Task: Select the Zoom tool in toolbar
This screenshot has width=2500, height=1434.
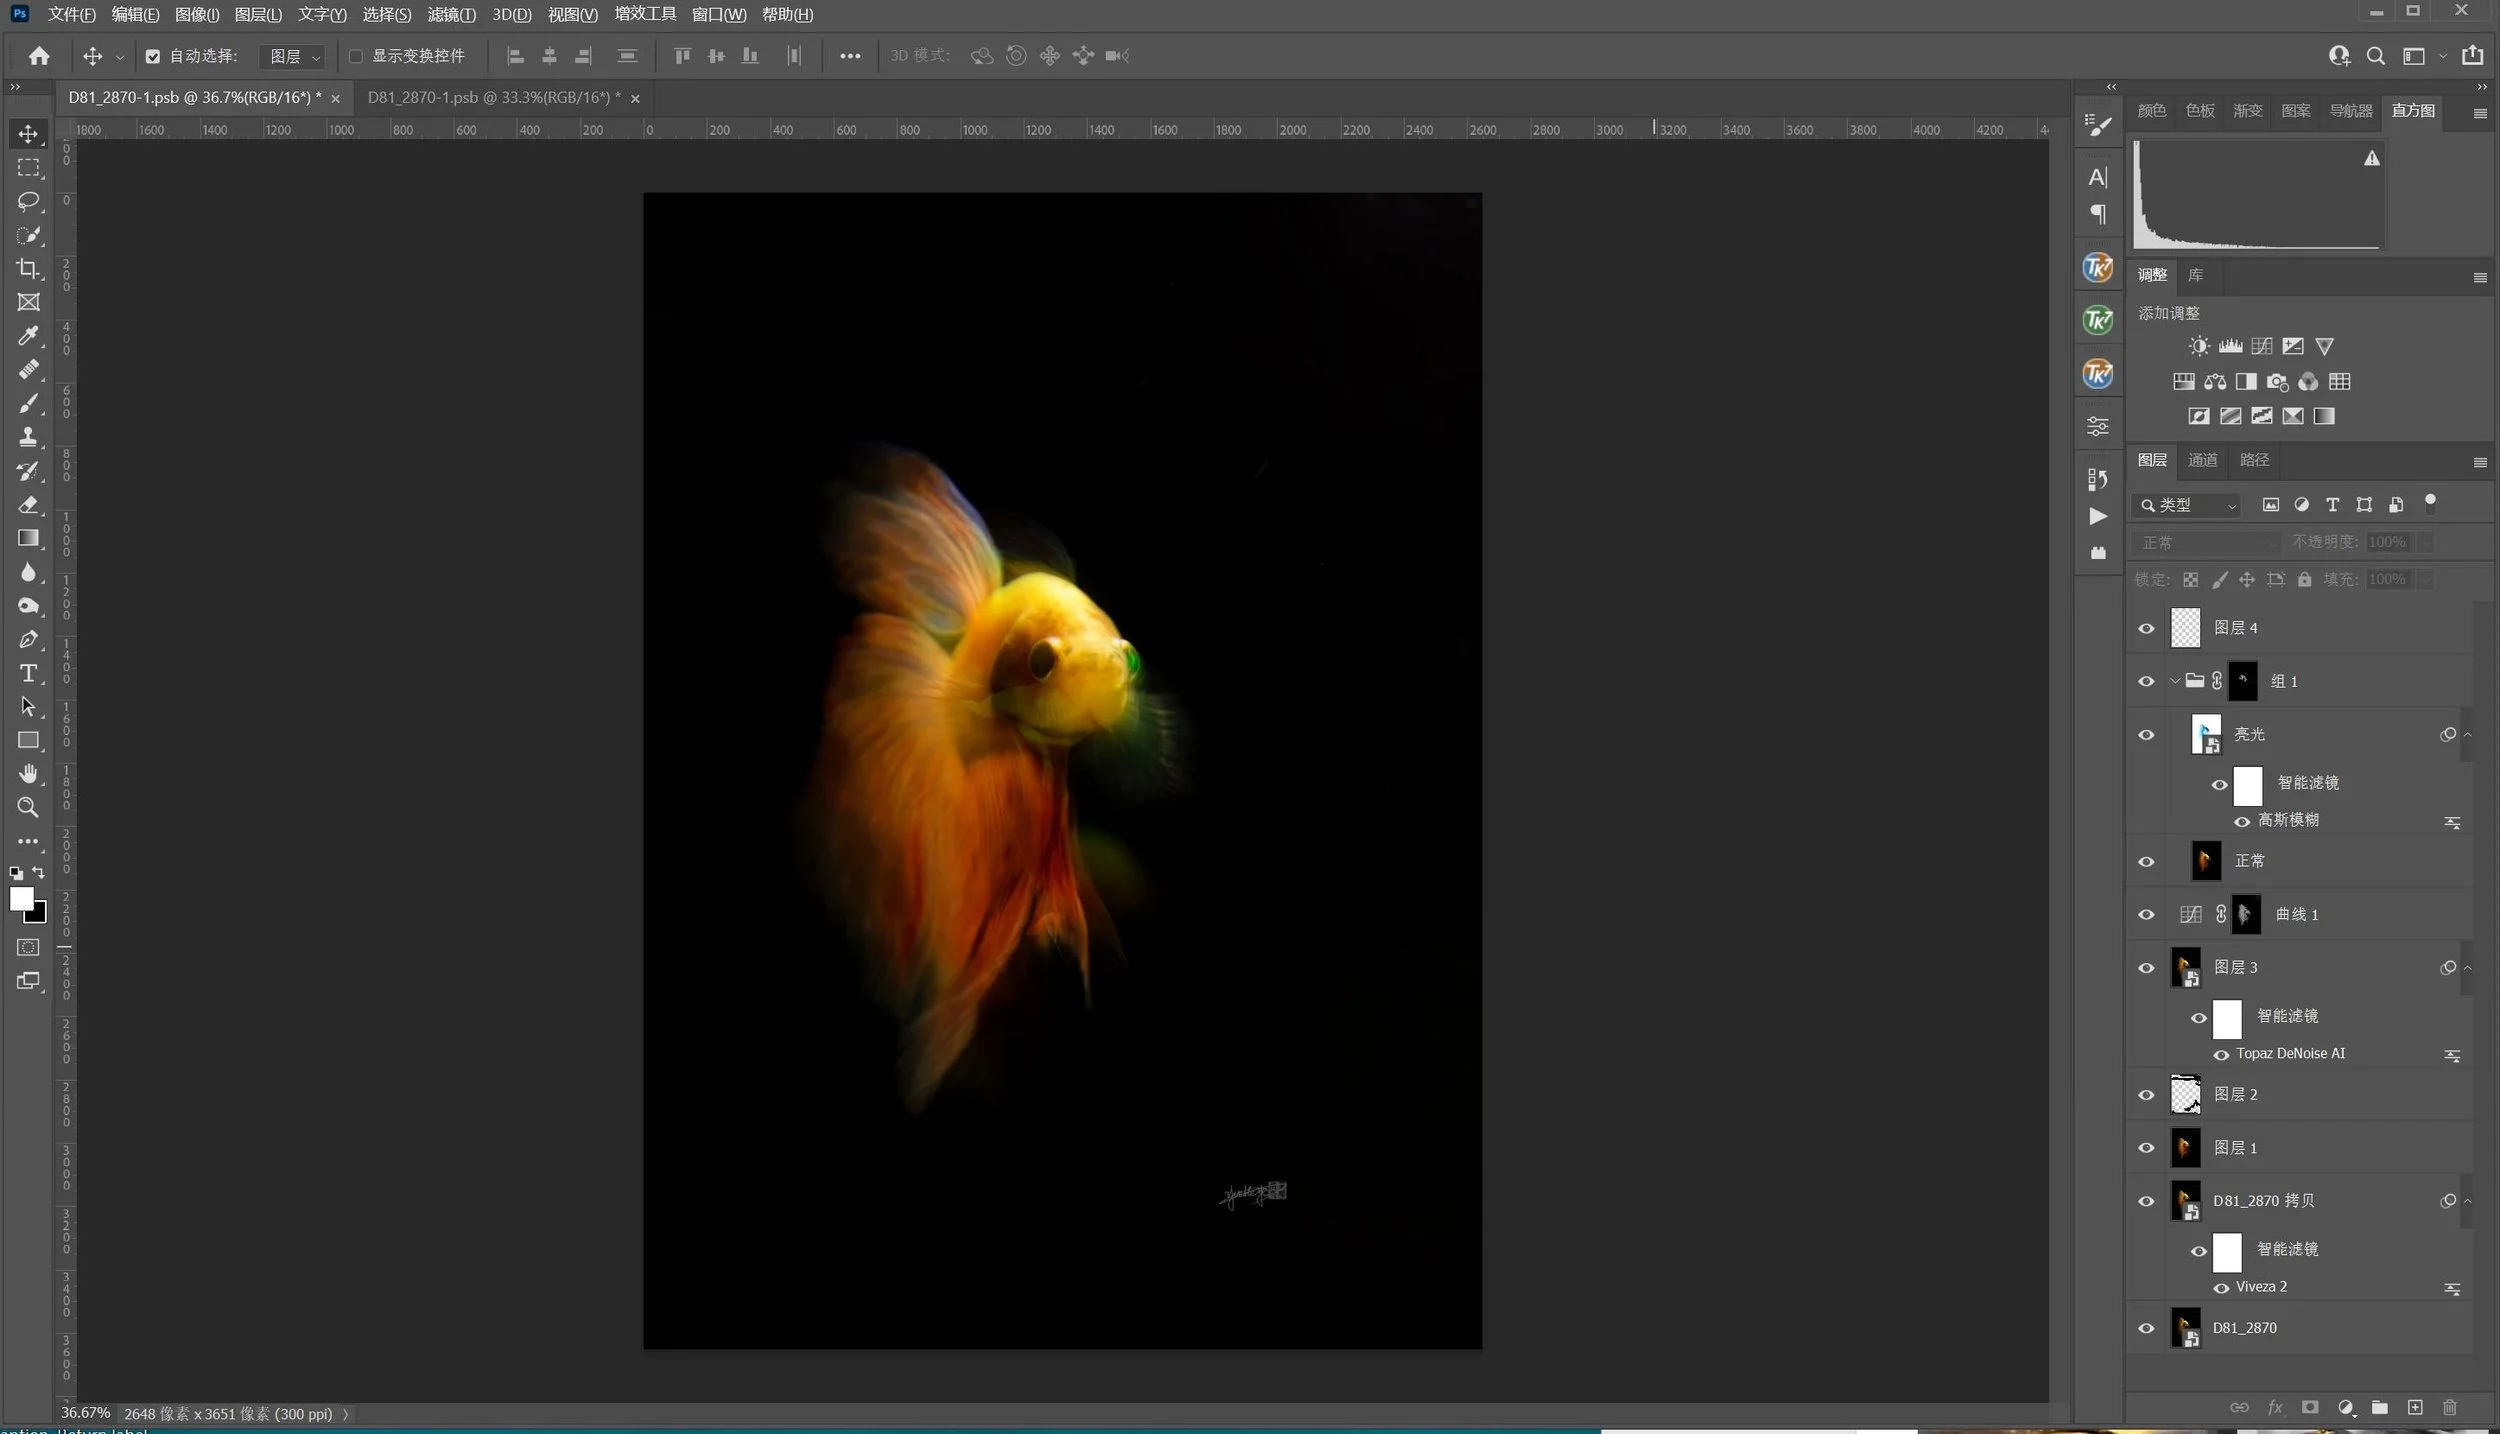Action: [x=28, y=807]
